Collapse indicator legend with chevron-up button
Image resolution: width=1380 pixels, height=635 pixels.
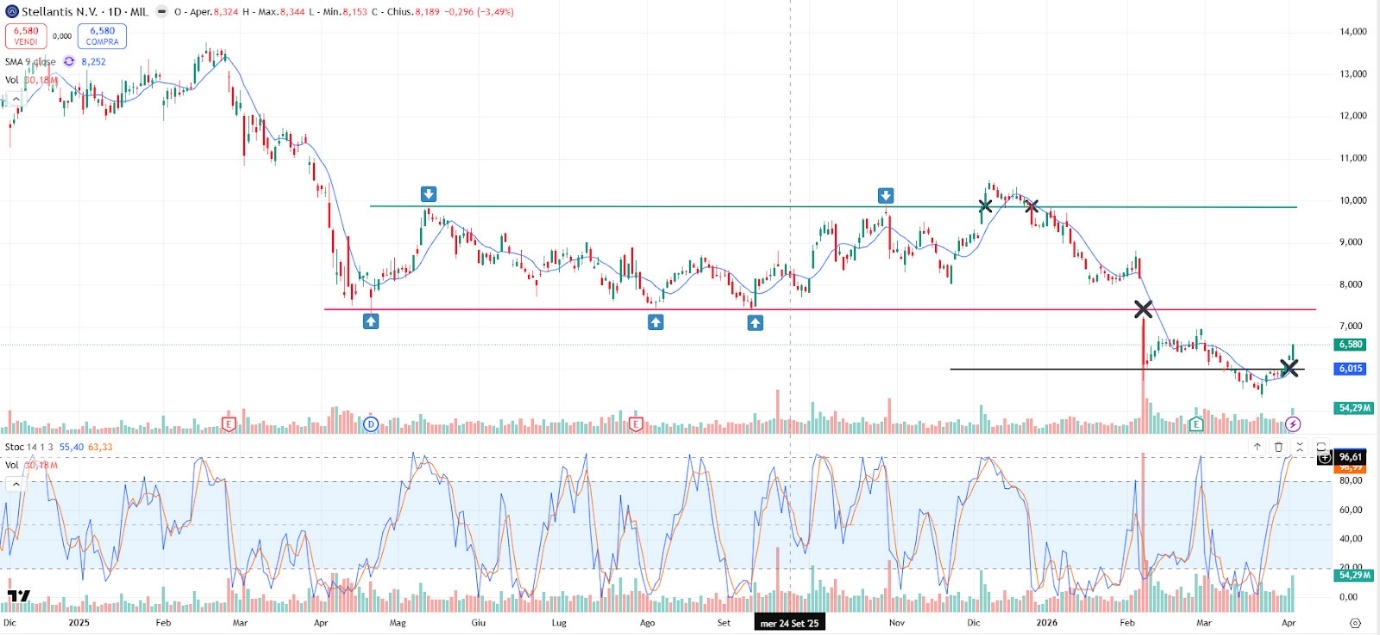(x=15, y=484)
